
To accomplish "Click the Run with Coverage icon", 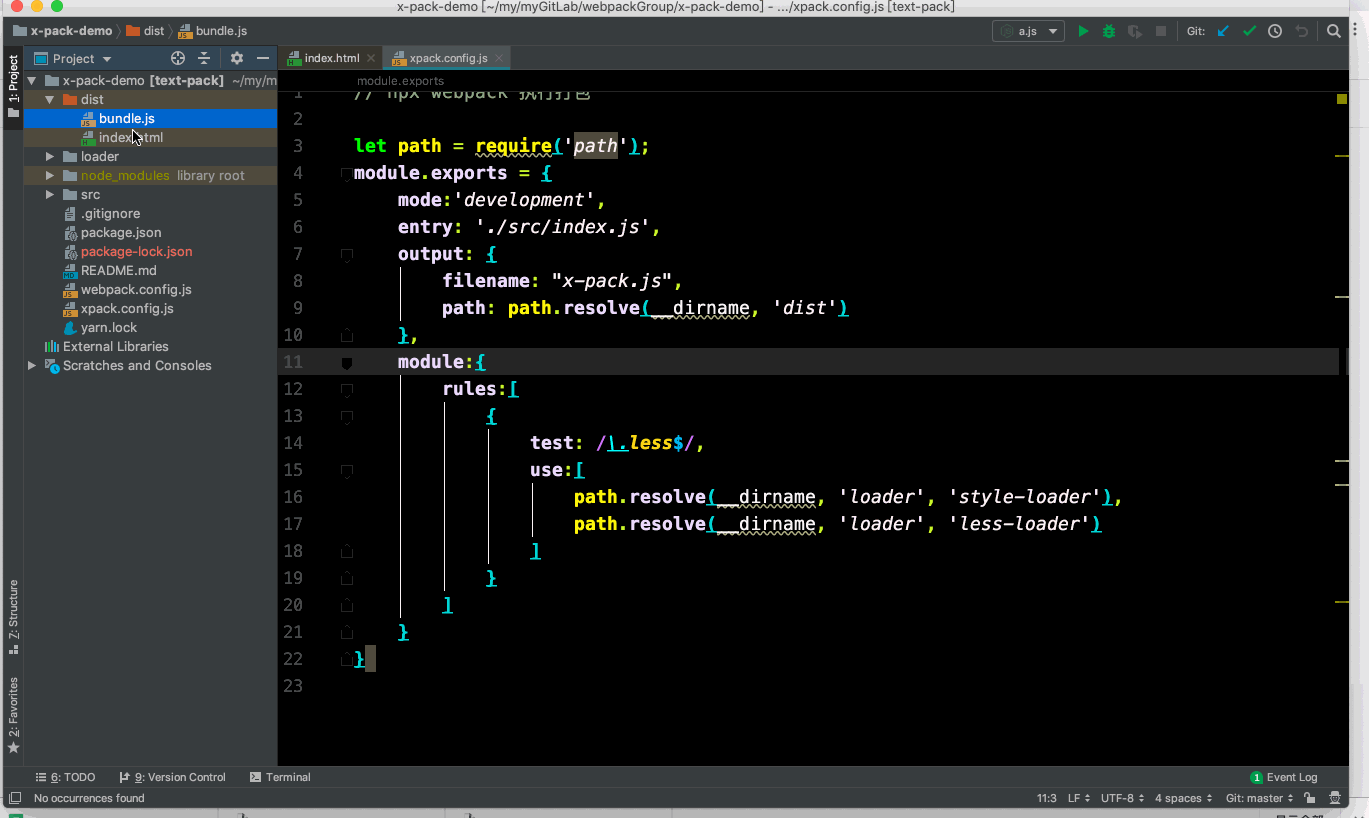I will point(1135,31).
